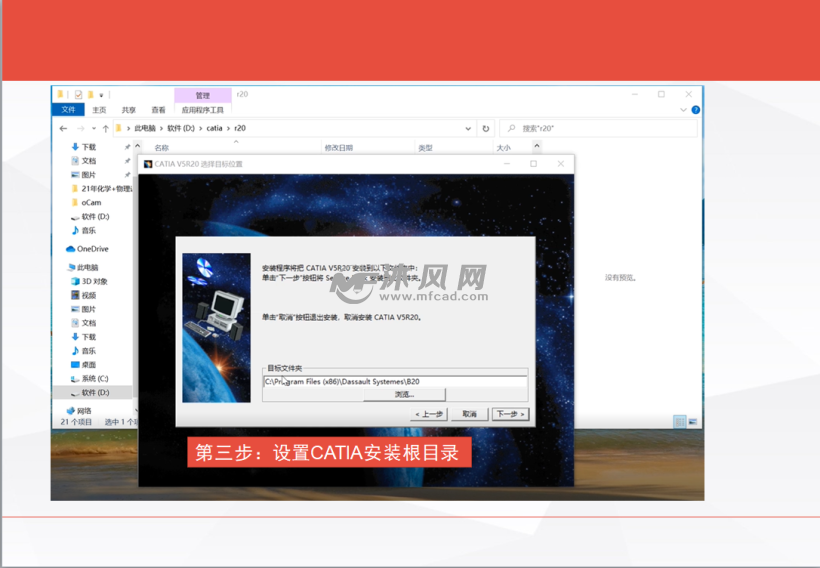Go up one folder level
The width and height of the screenshot is (820, 568).
[x=106, y=128]
